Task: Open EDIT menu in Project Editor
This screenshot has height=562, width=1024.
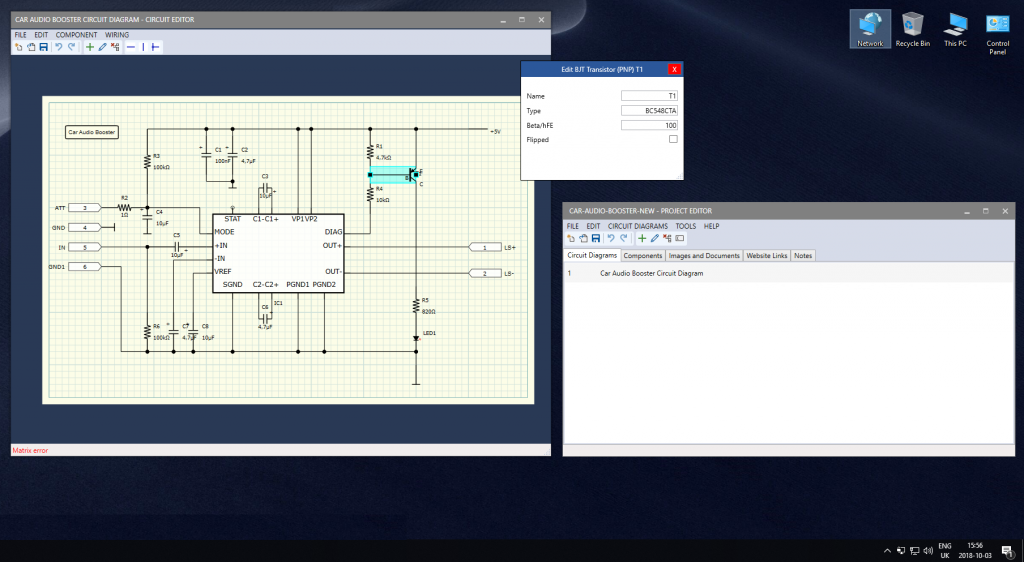Action: tap(593, 226)
